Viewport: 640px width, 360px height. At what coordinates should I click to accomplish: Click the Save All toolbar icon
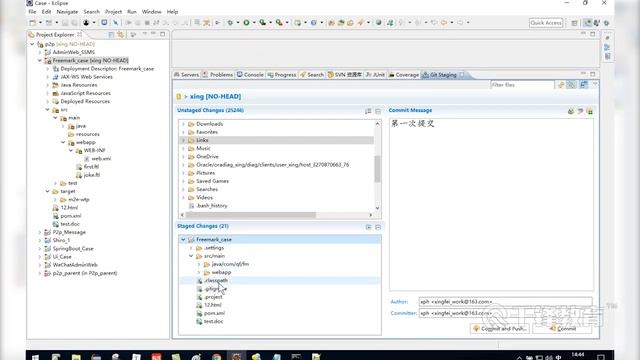pos(74,23)
